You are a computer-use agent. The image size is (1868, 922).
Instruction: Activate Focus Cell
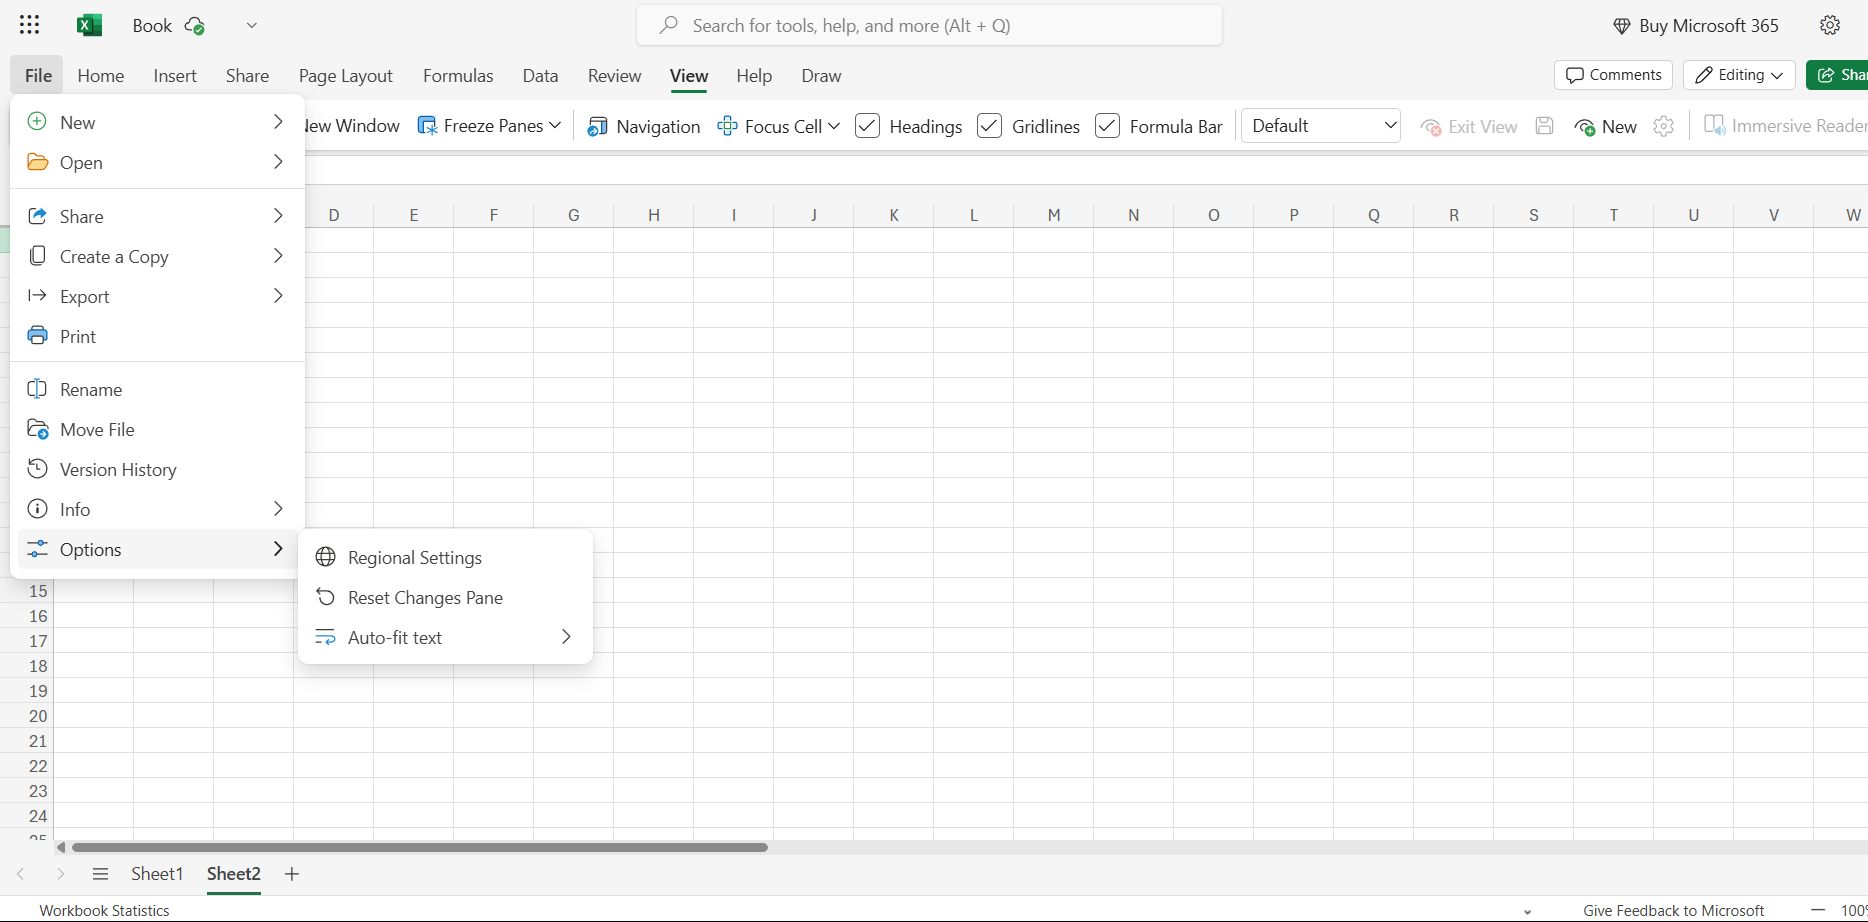(x=778, y=126)
